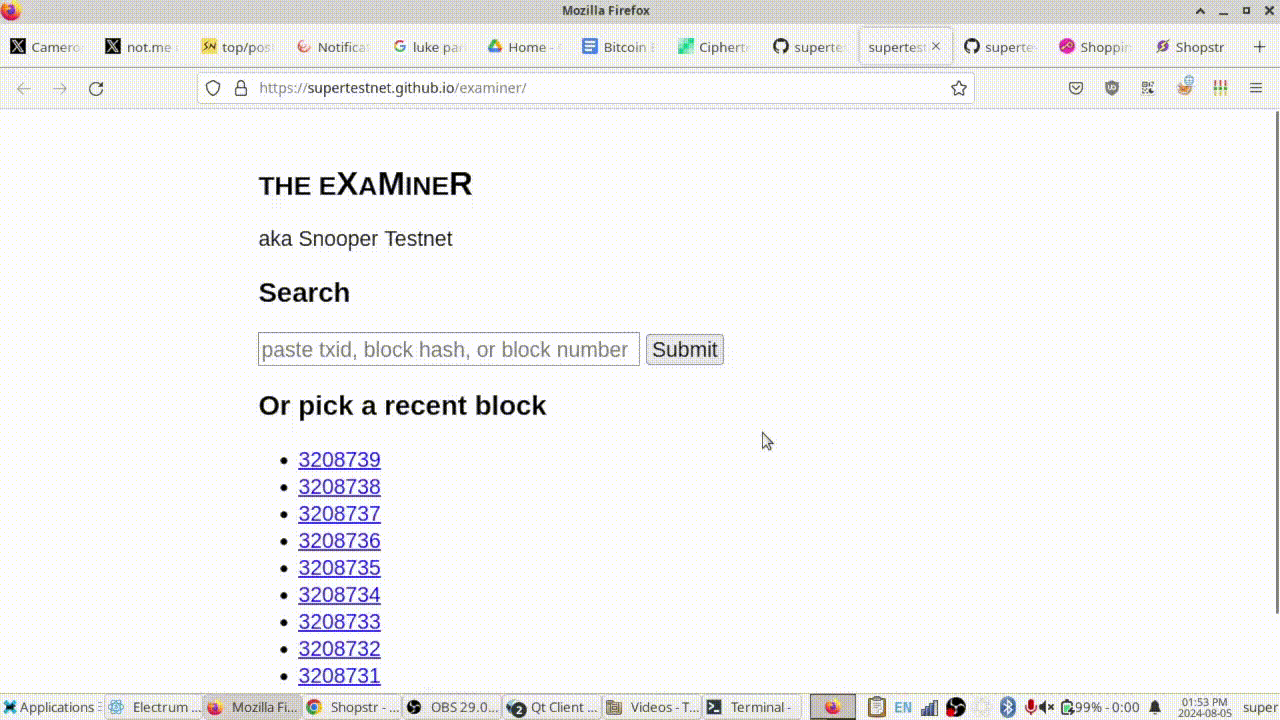Open the Bluetooth tray icon

[x=1007, y=707]
